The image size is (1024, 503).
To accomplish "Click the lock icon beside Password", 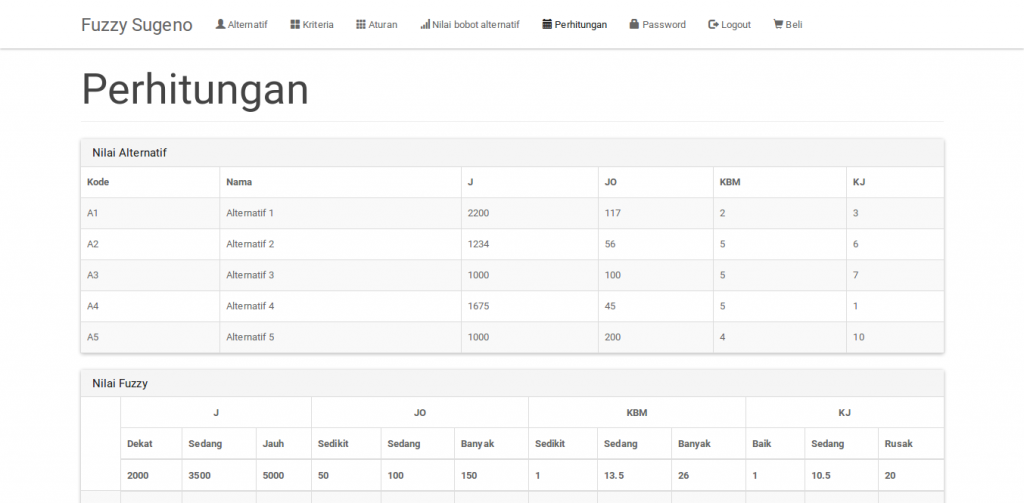I will (634, 24).
